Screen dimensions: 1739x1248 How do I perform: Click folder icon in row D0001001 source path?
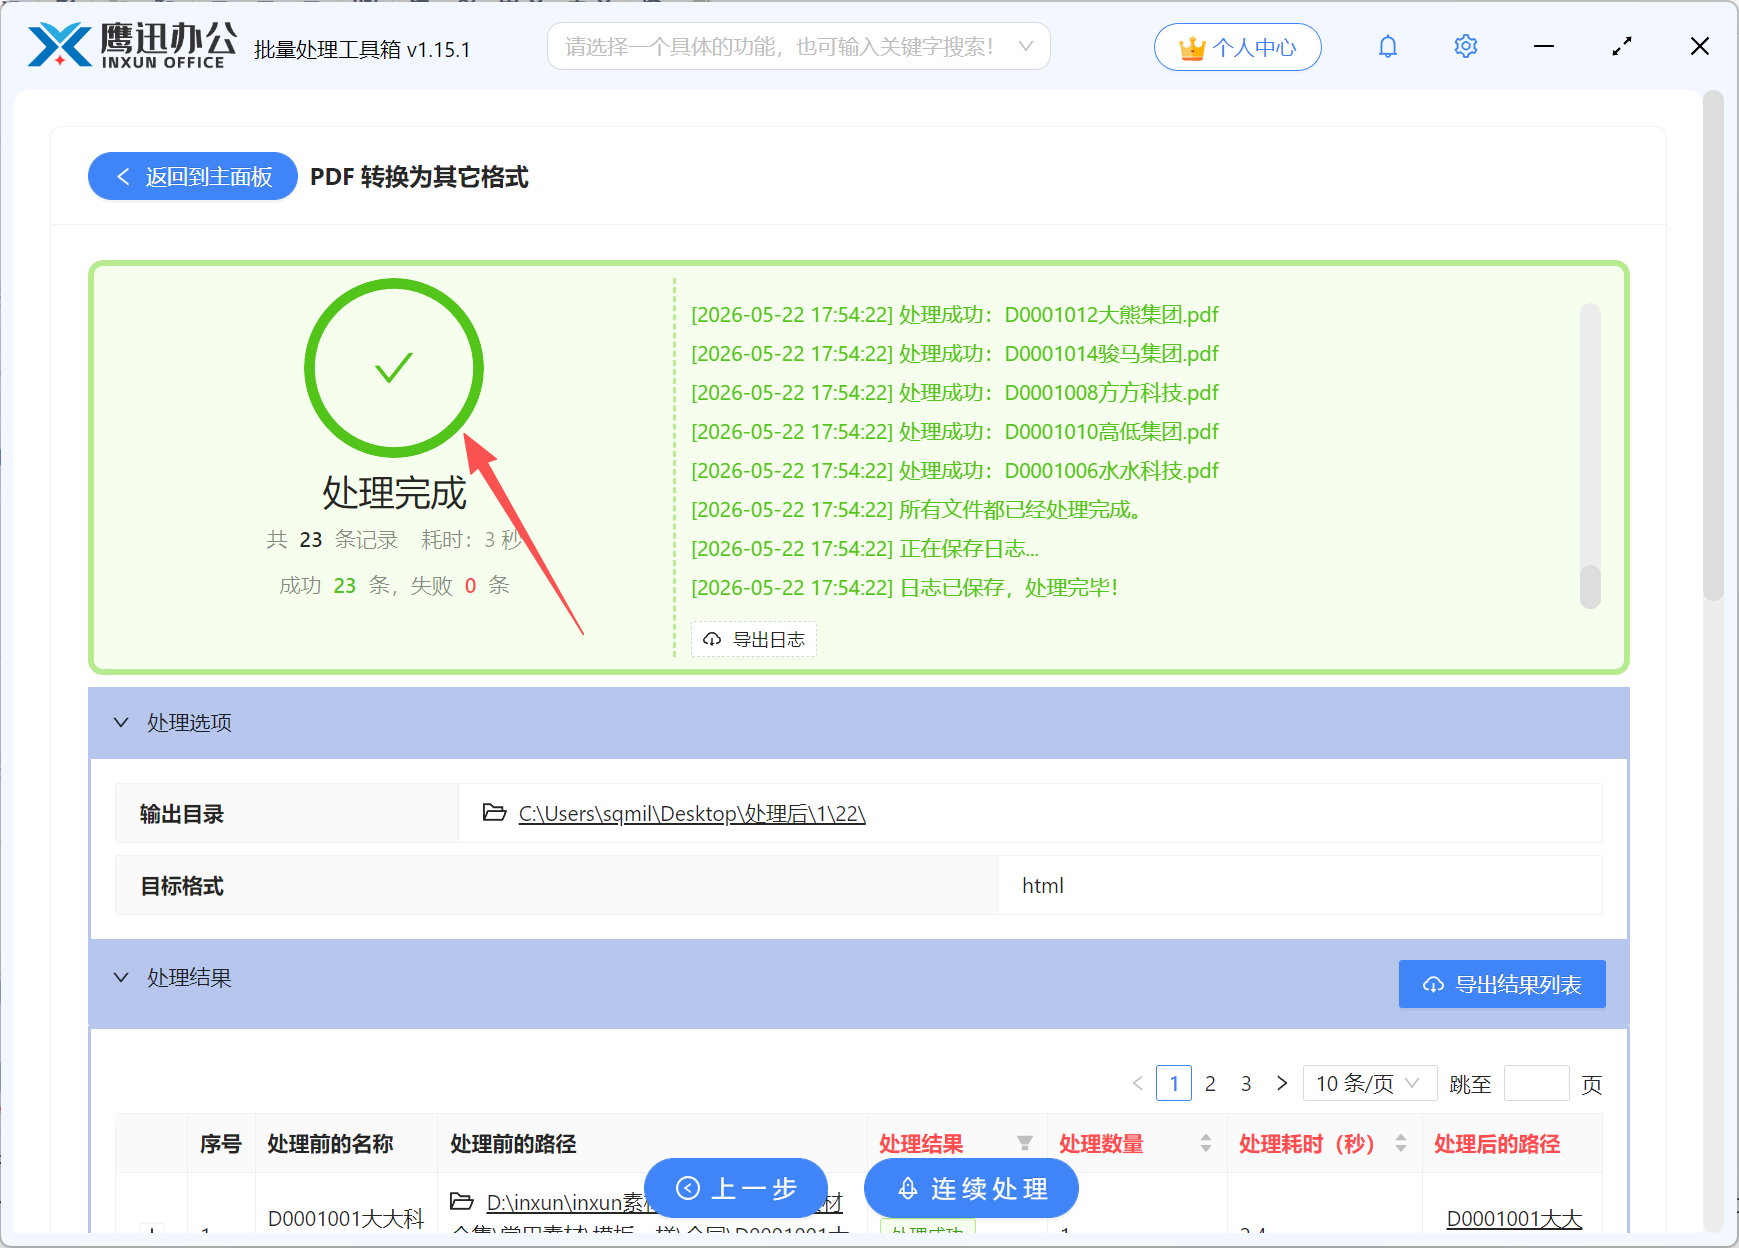point(461,1201)
